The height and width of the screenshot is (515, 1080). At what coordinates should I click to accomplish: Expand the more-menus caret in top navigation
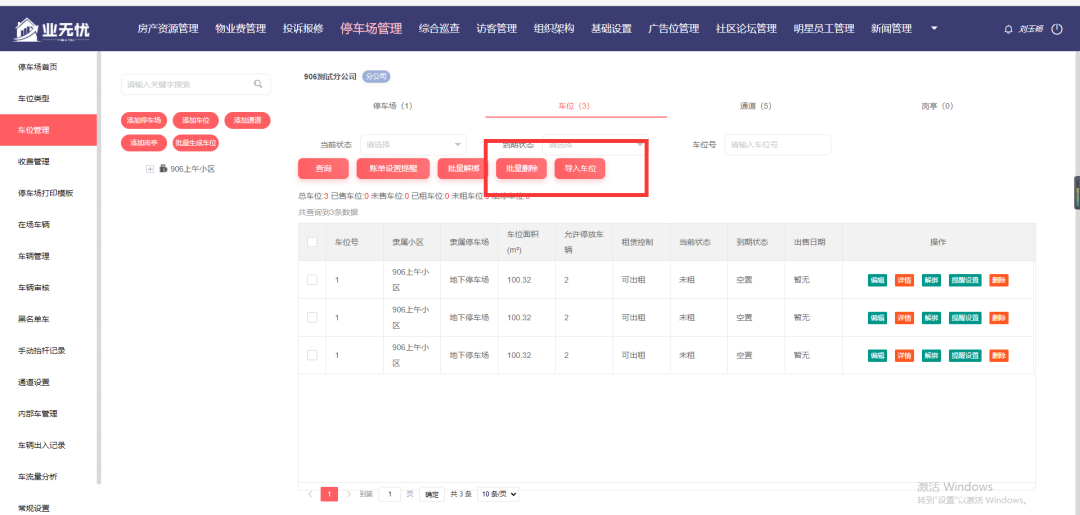[934, 28]
